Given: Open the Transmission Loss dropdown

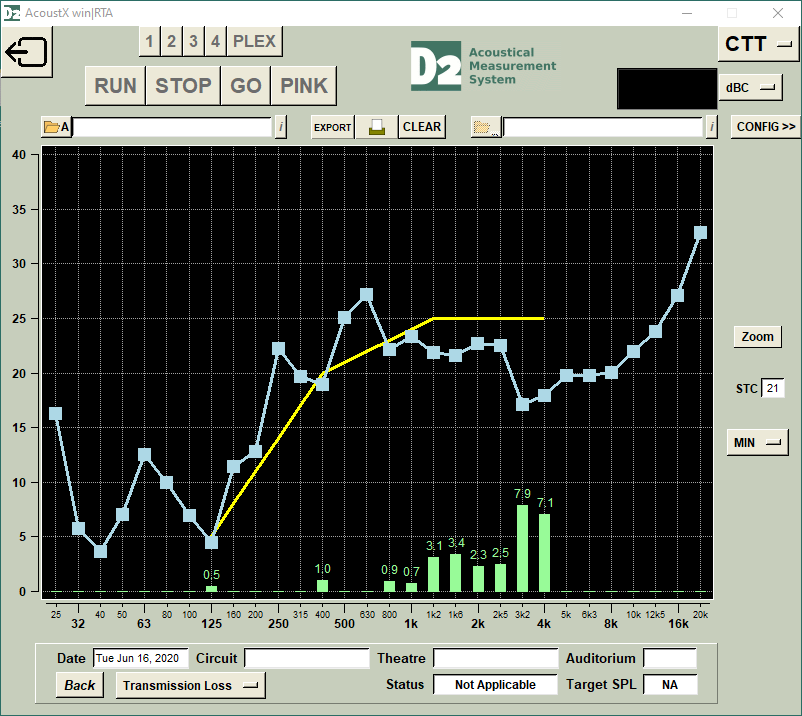Looking at the screenshot, I should pyautogui.click(x=190, y=685).
